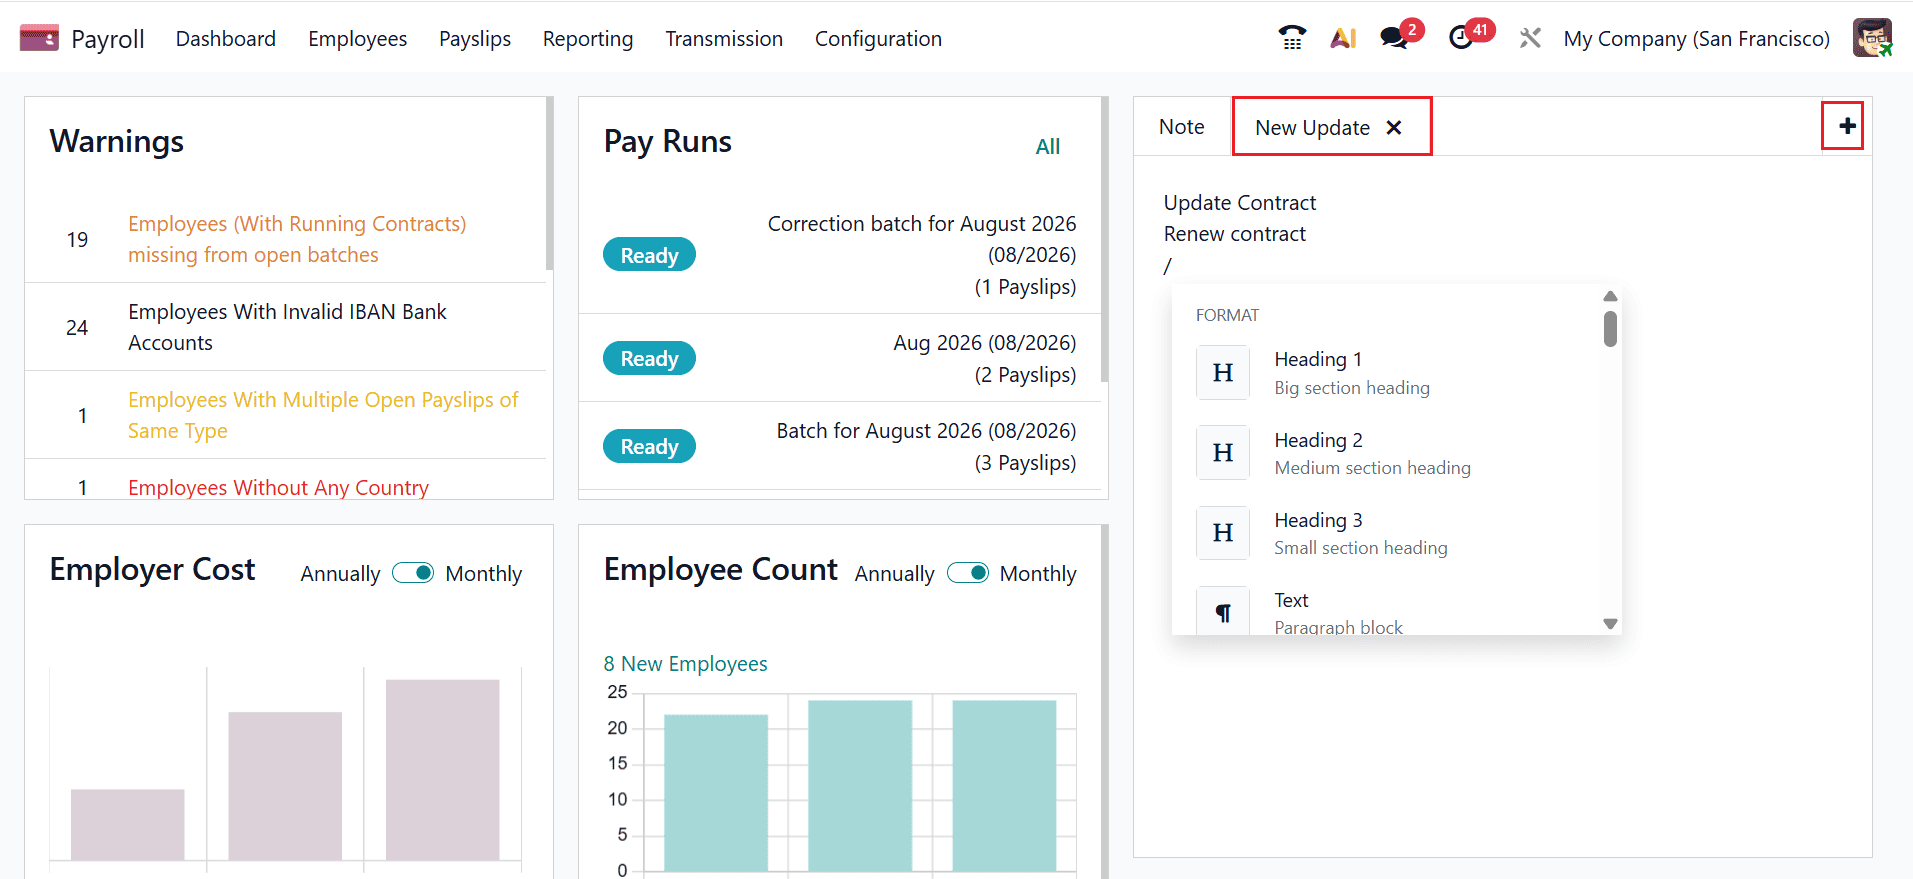1913x879 pixels.
Task: Open the activities clock icon
Action: tap(1461, 38)
